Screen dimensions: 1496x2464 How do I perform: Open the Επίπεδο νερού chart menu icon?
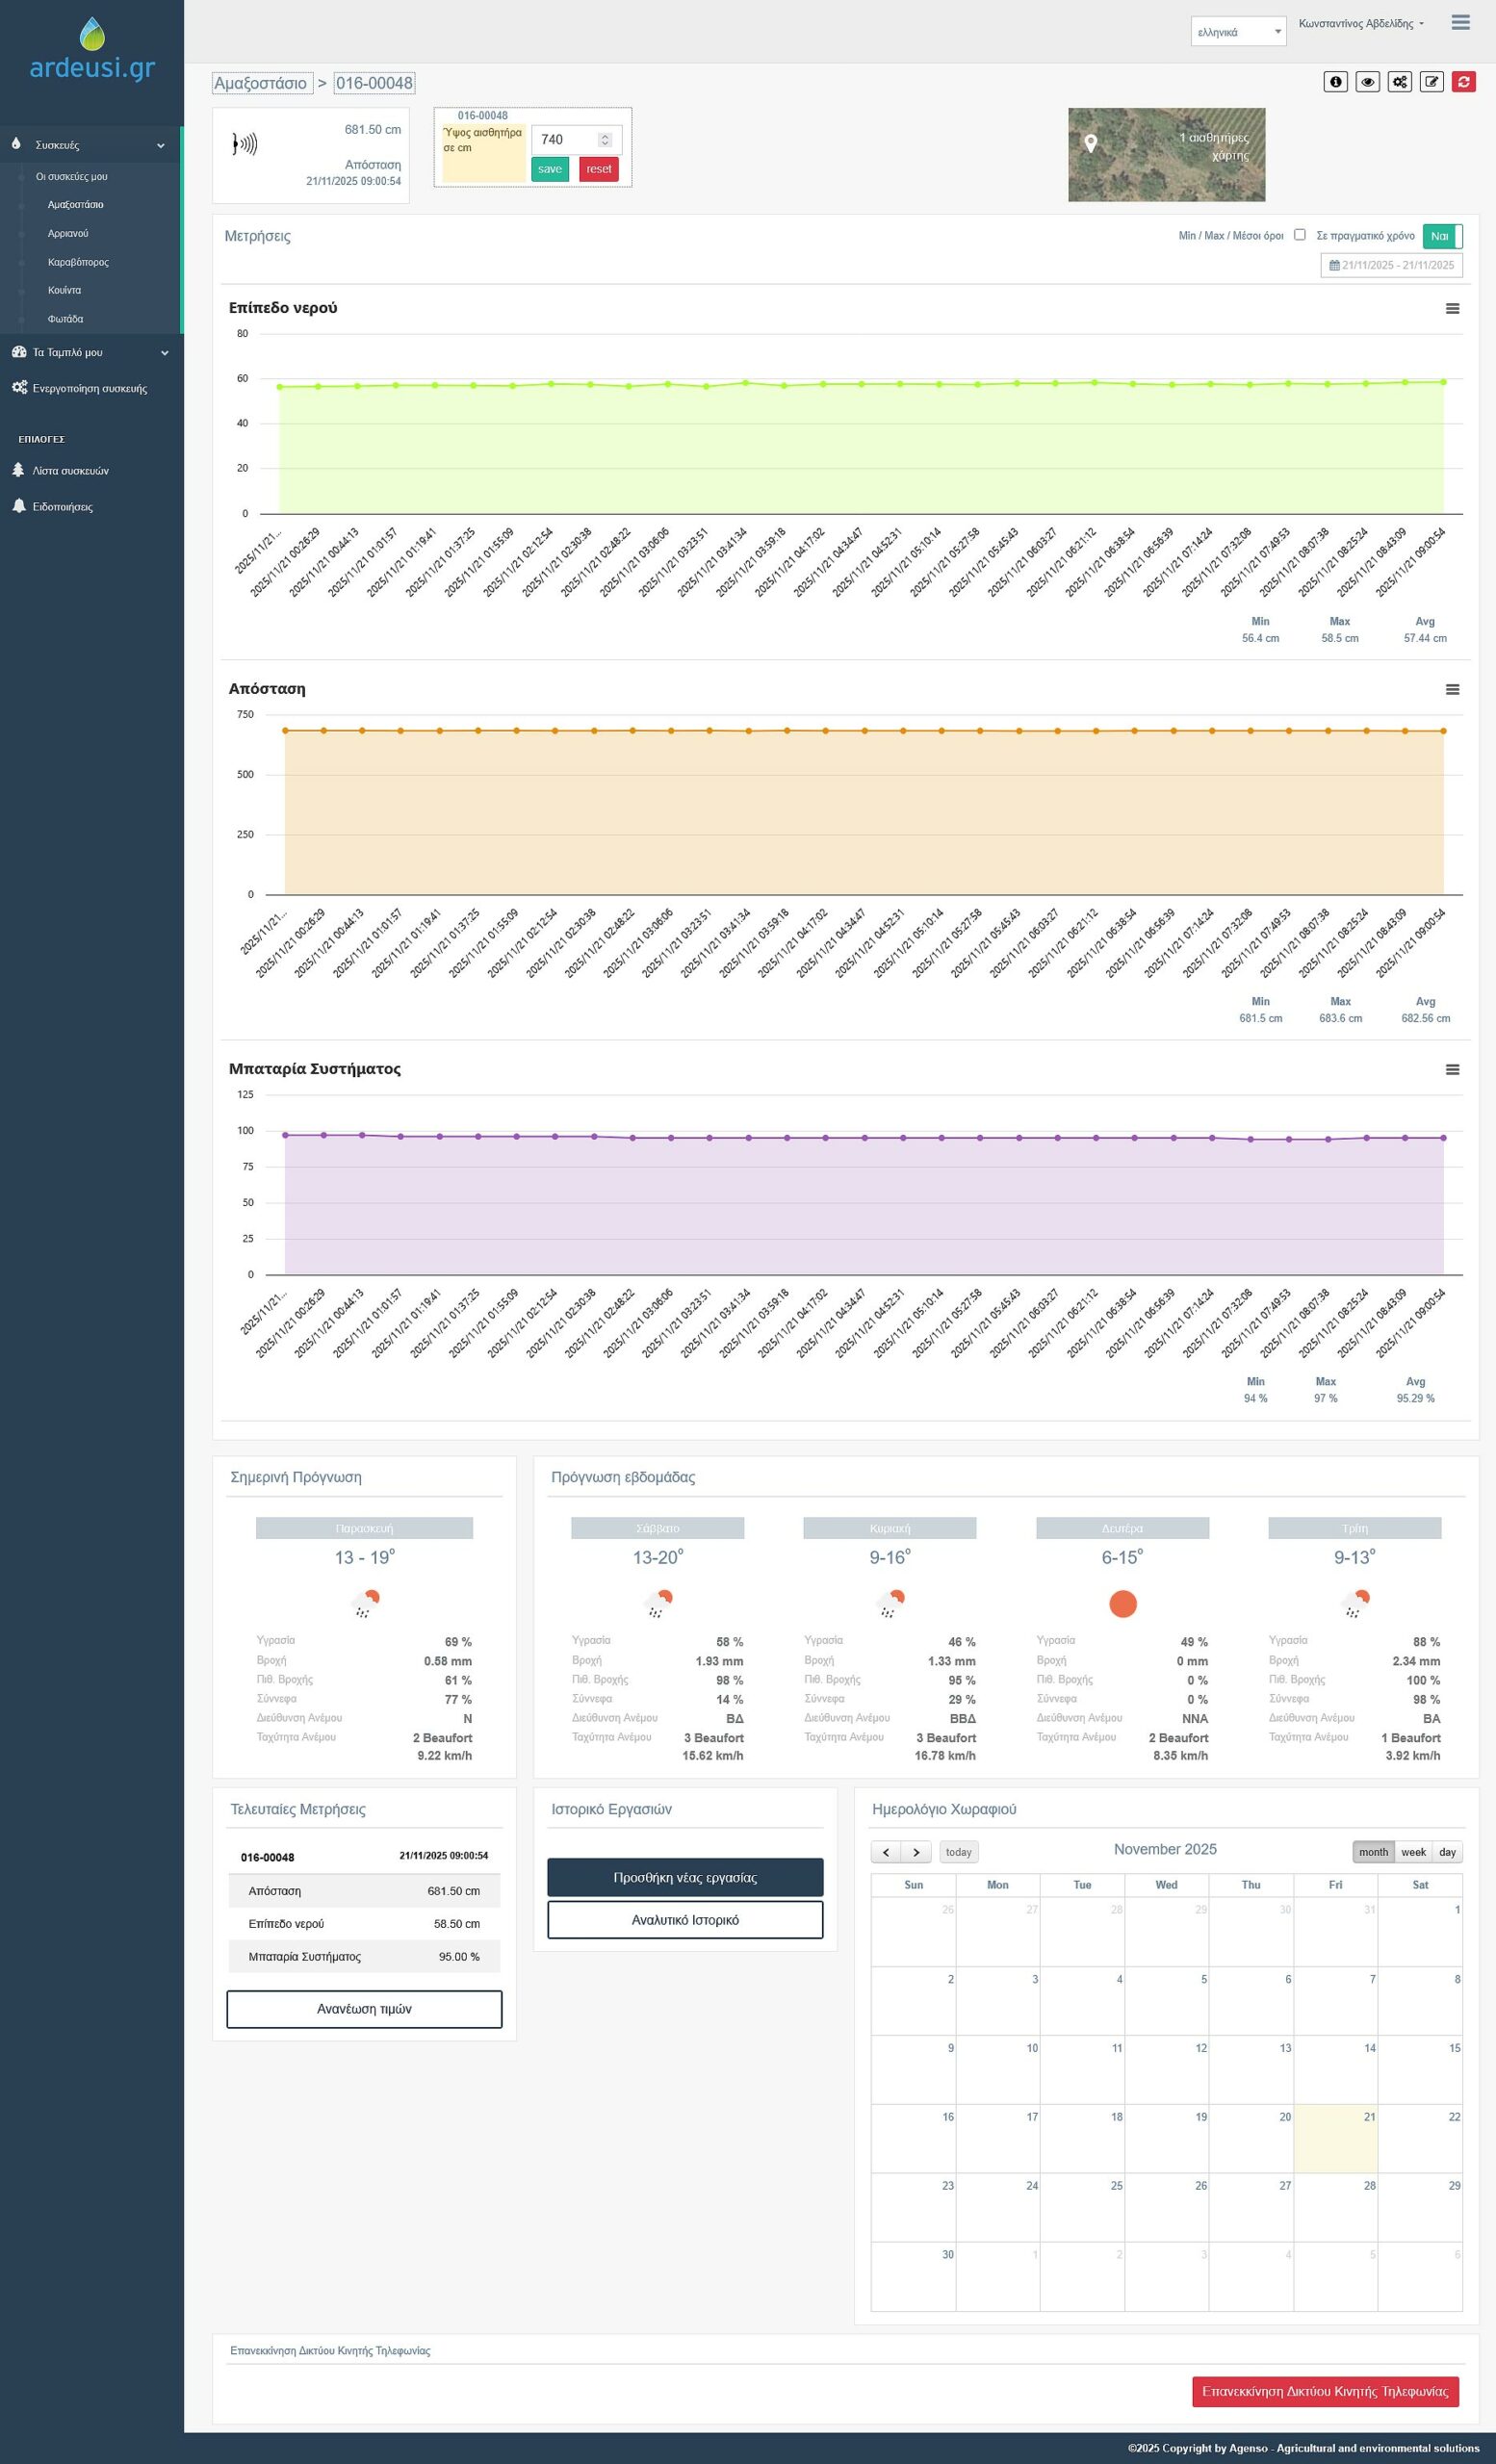tap(1452, 309)
